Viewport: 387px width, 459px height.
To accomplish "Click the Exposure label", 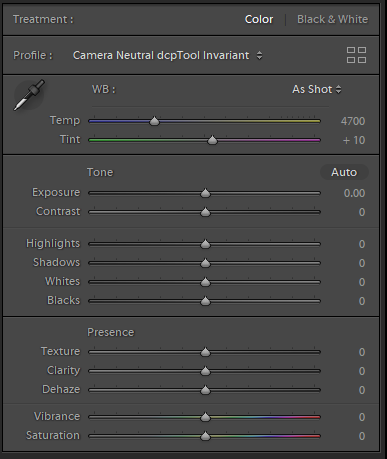I will click(56, 192).
